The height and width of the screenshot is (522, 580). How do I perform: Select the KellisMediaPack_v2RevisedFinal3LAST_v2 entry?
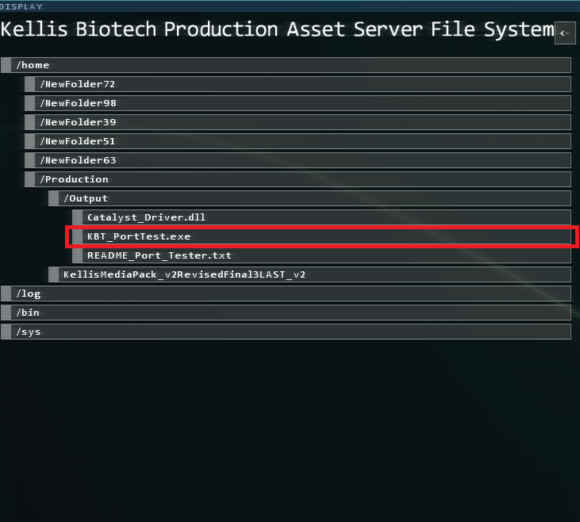(x=310, y=275)
